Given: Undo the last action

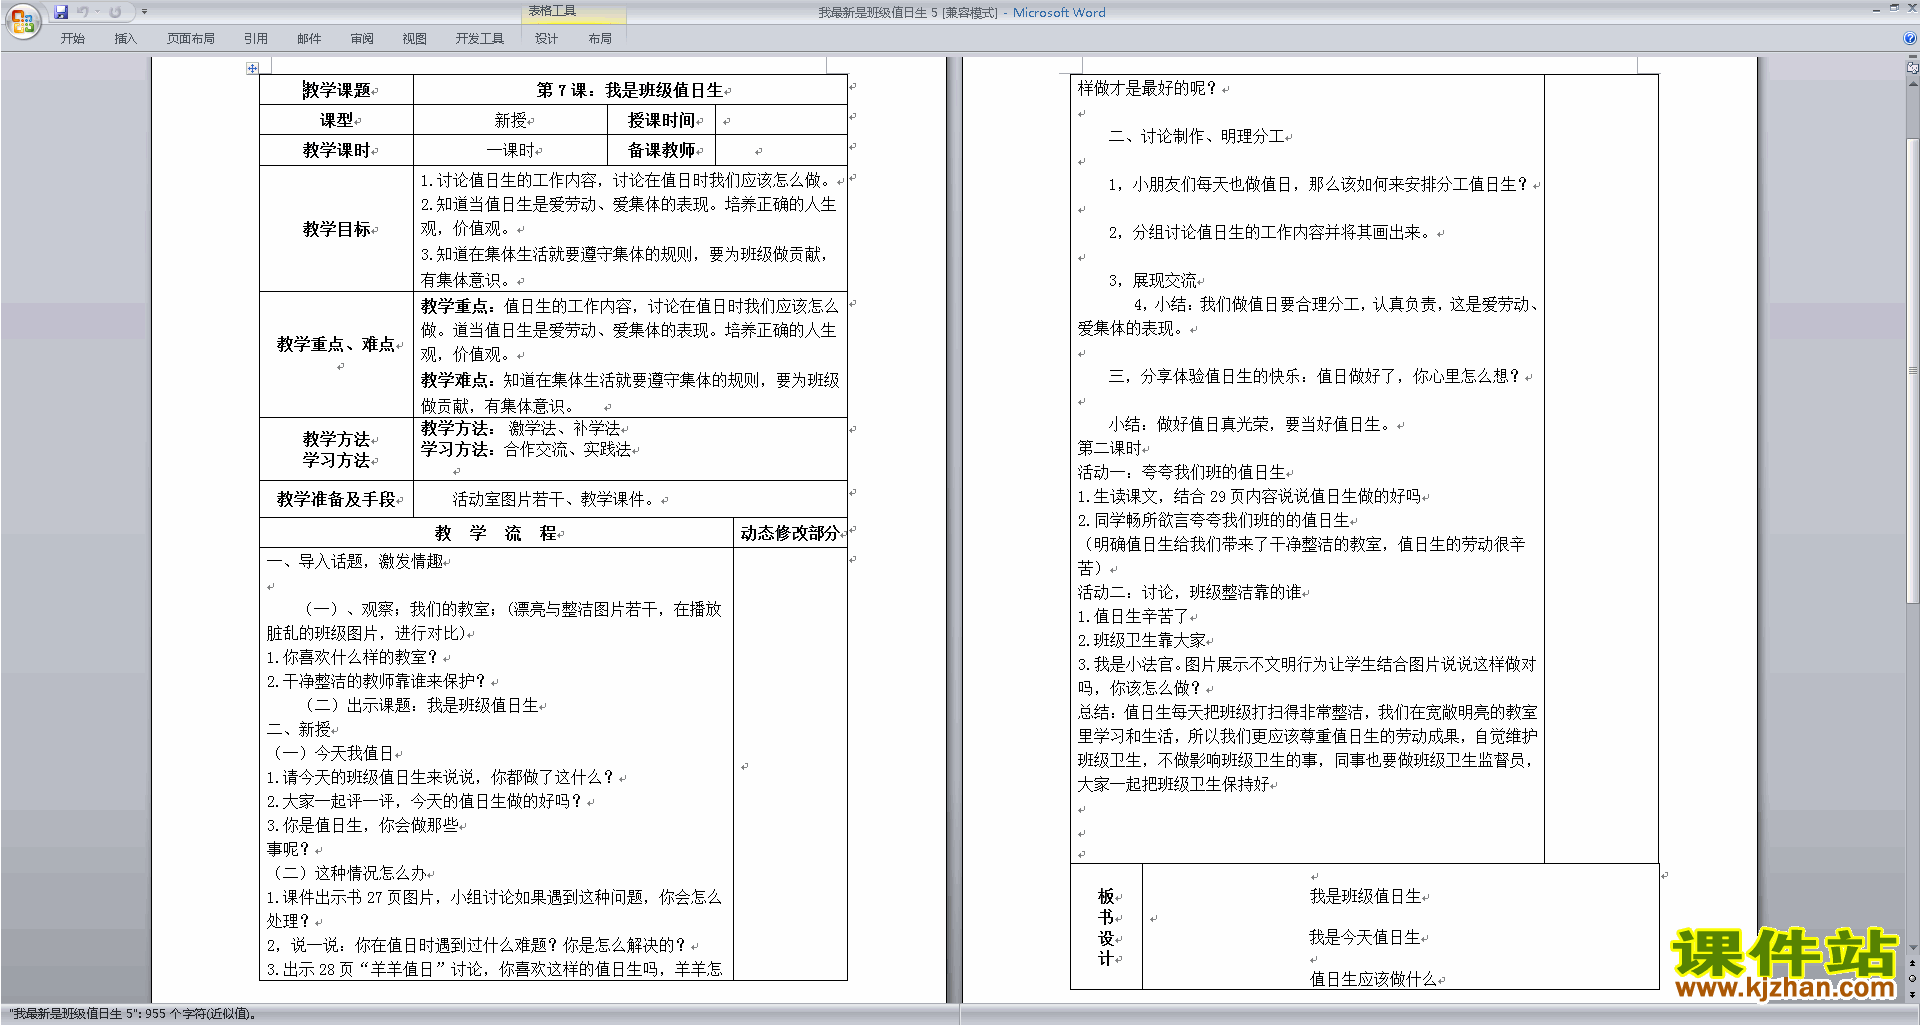Looking at the screenshot, I should (x=83, y=12).
